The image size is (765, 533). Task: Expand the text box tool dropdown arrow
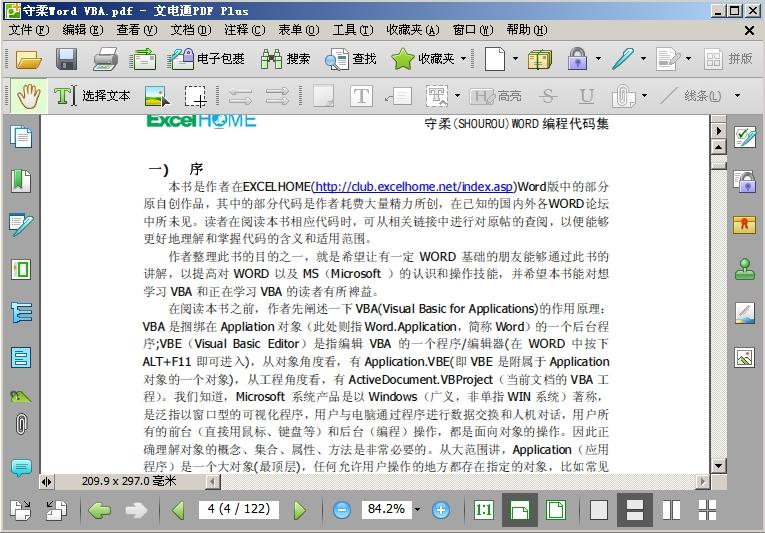tap(457, 96)
